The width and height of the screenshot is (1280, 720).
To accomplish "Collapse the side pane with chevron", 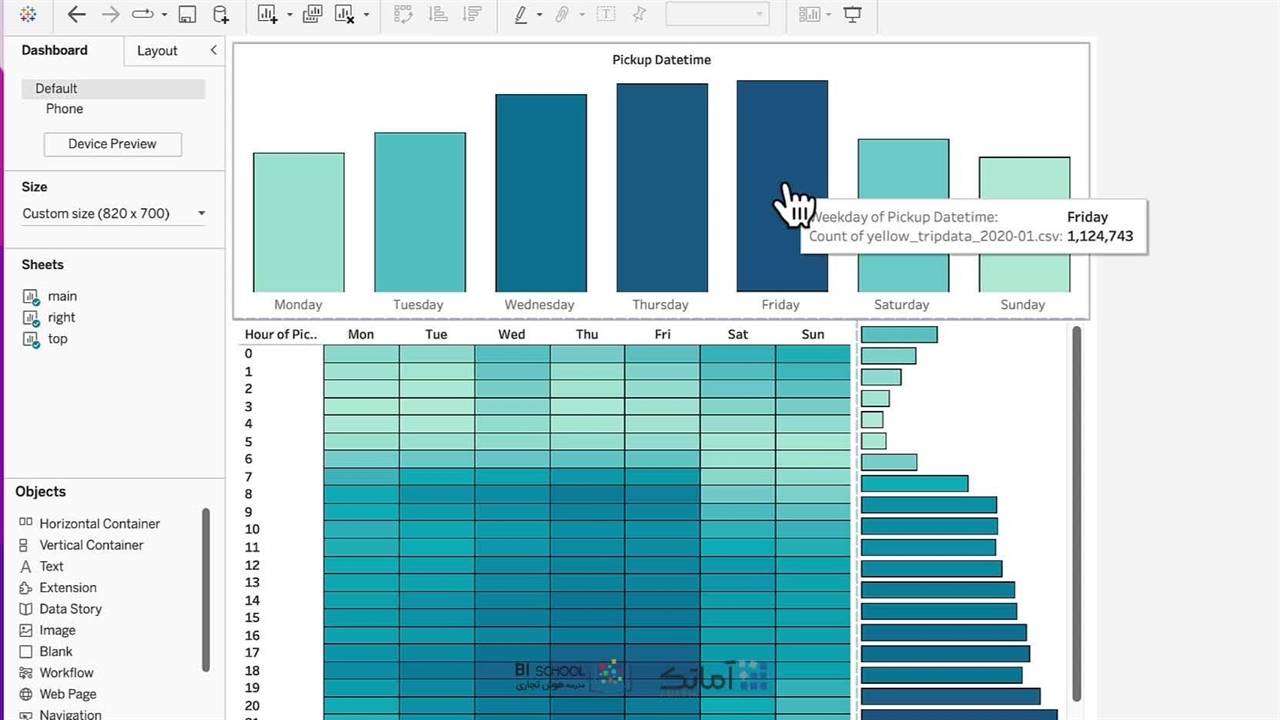I will (x=213, y=50).
